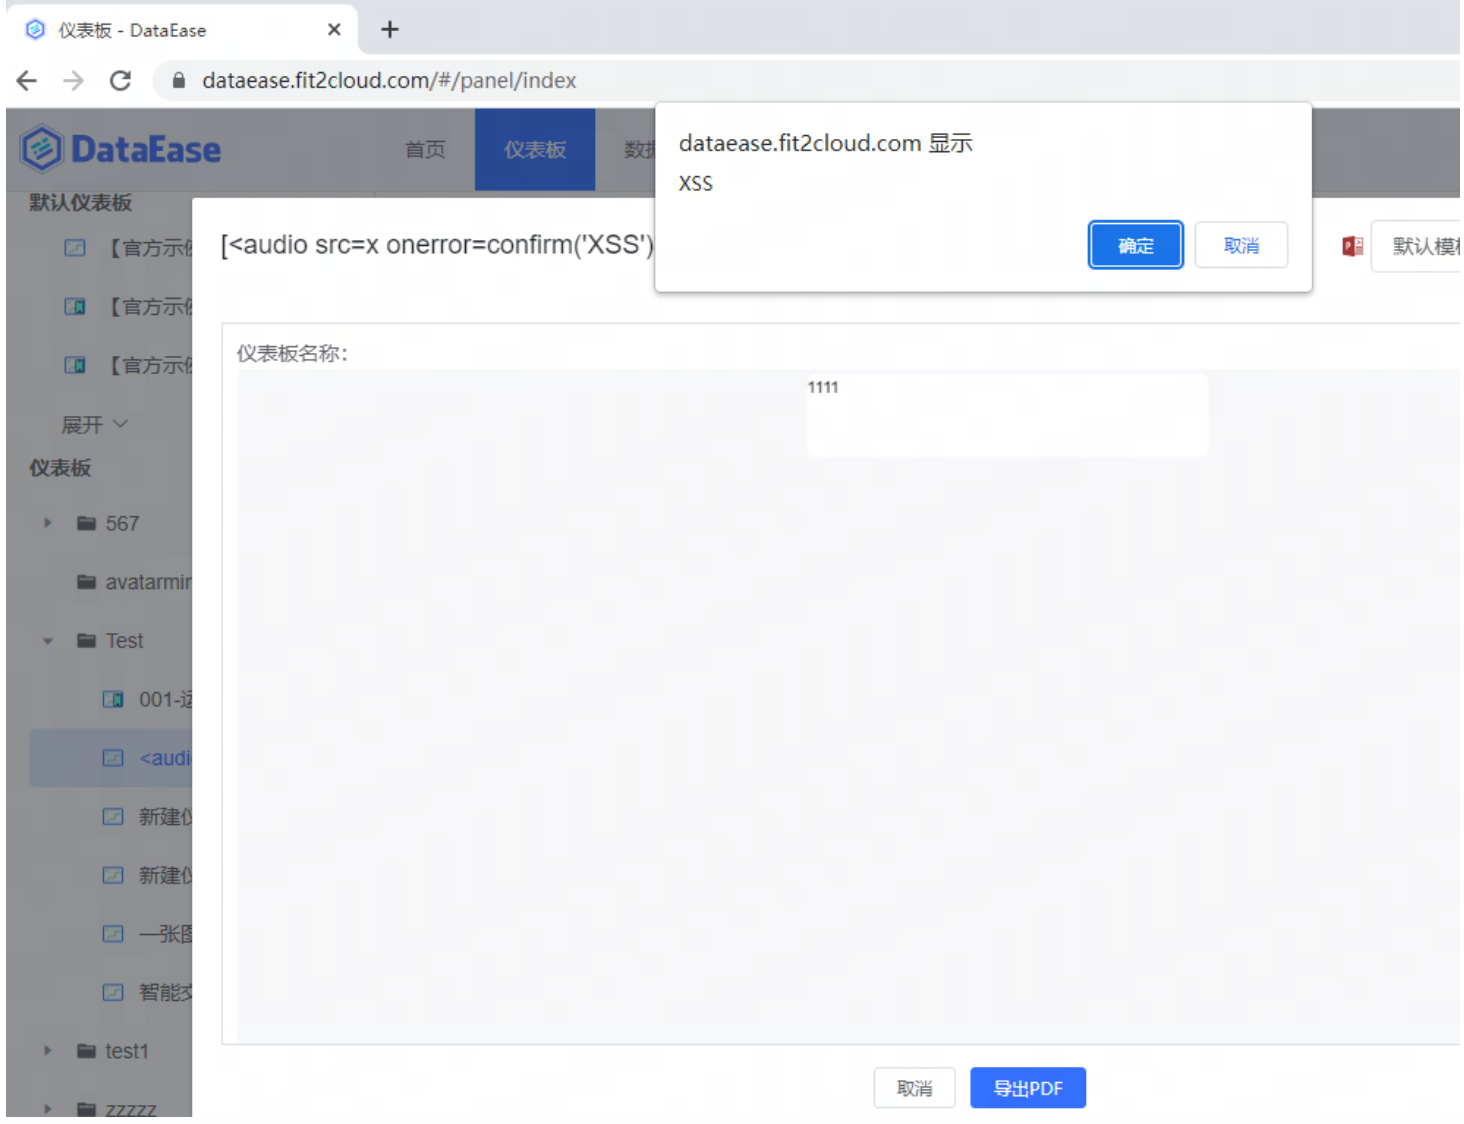Click the panel icon beside <audi
Image resolution: width=1464 pixels, height=1124 pixels.
tap(114, 758)
